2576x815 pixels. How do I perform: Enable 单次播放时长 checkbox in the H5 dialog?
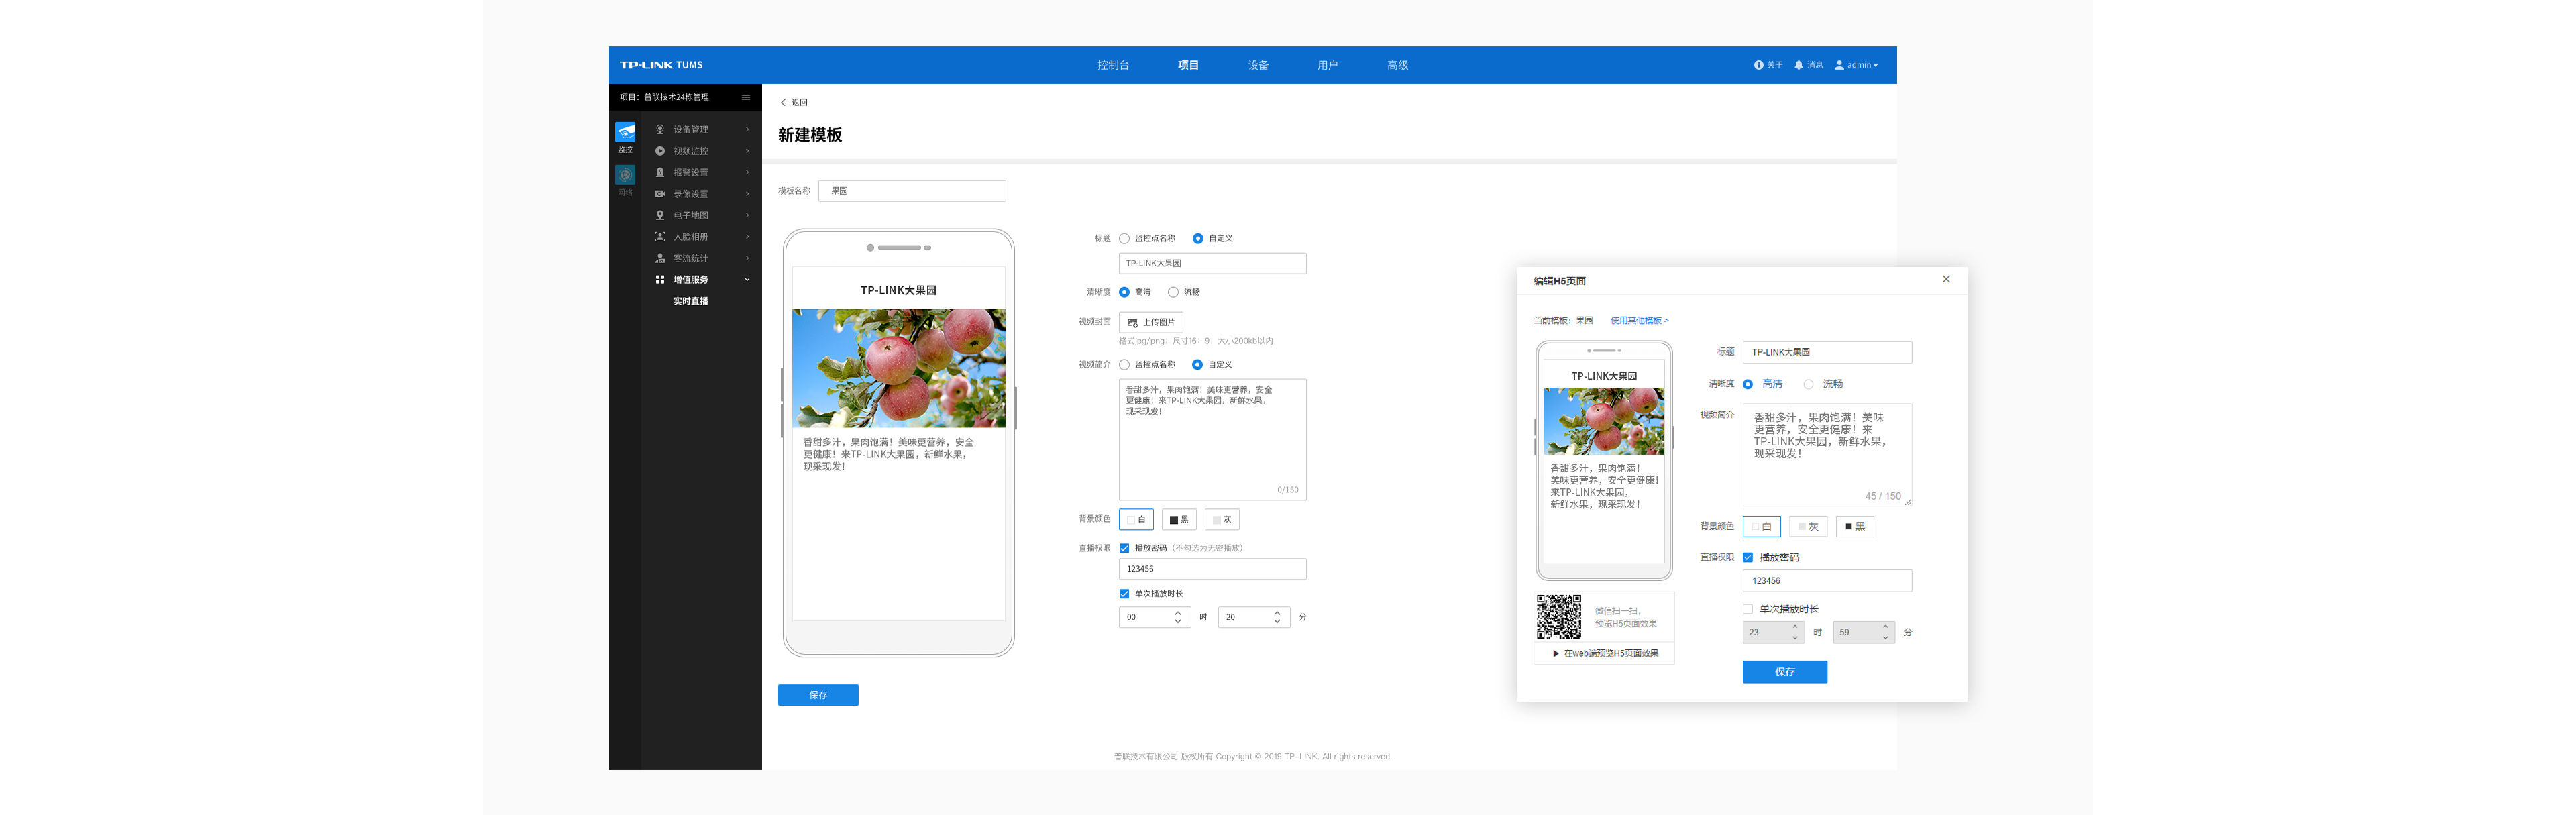point(1748,609)
